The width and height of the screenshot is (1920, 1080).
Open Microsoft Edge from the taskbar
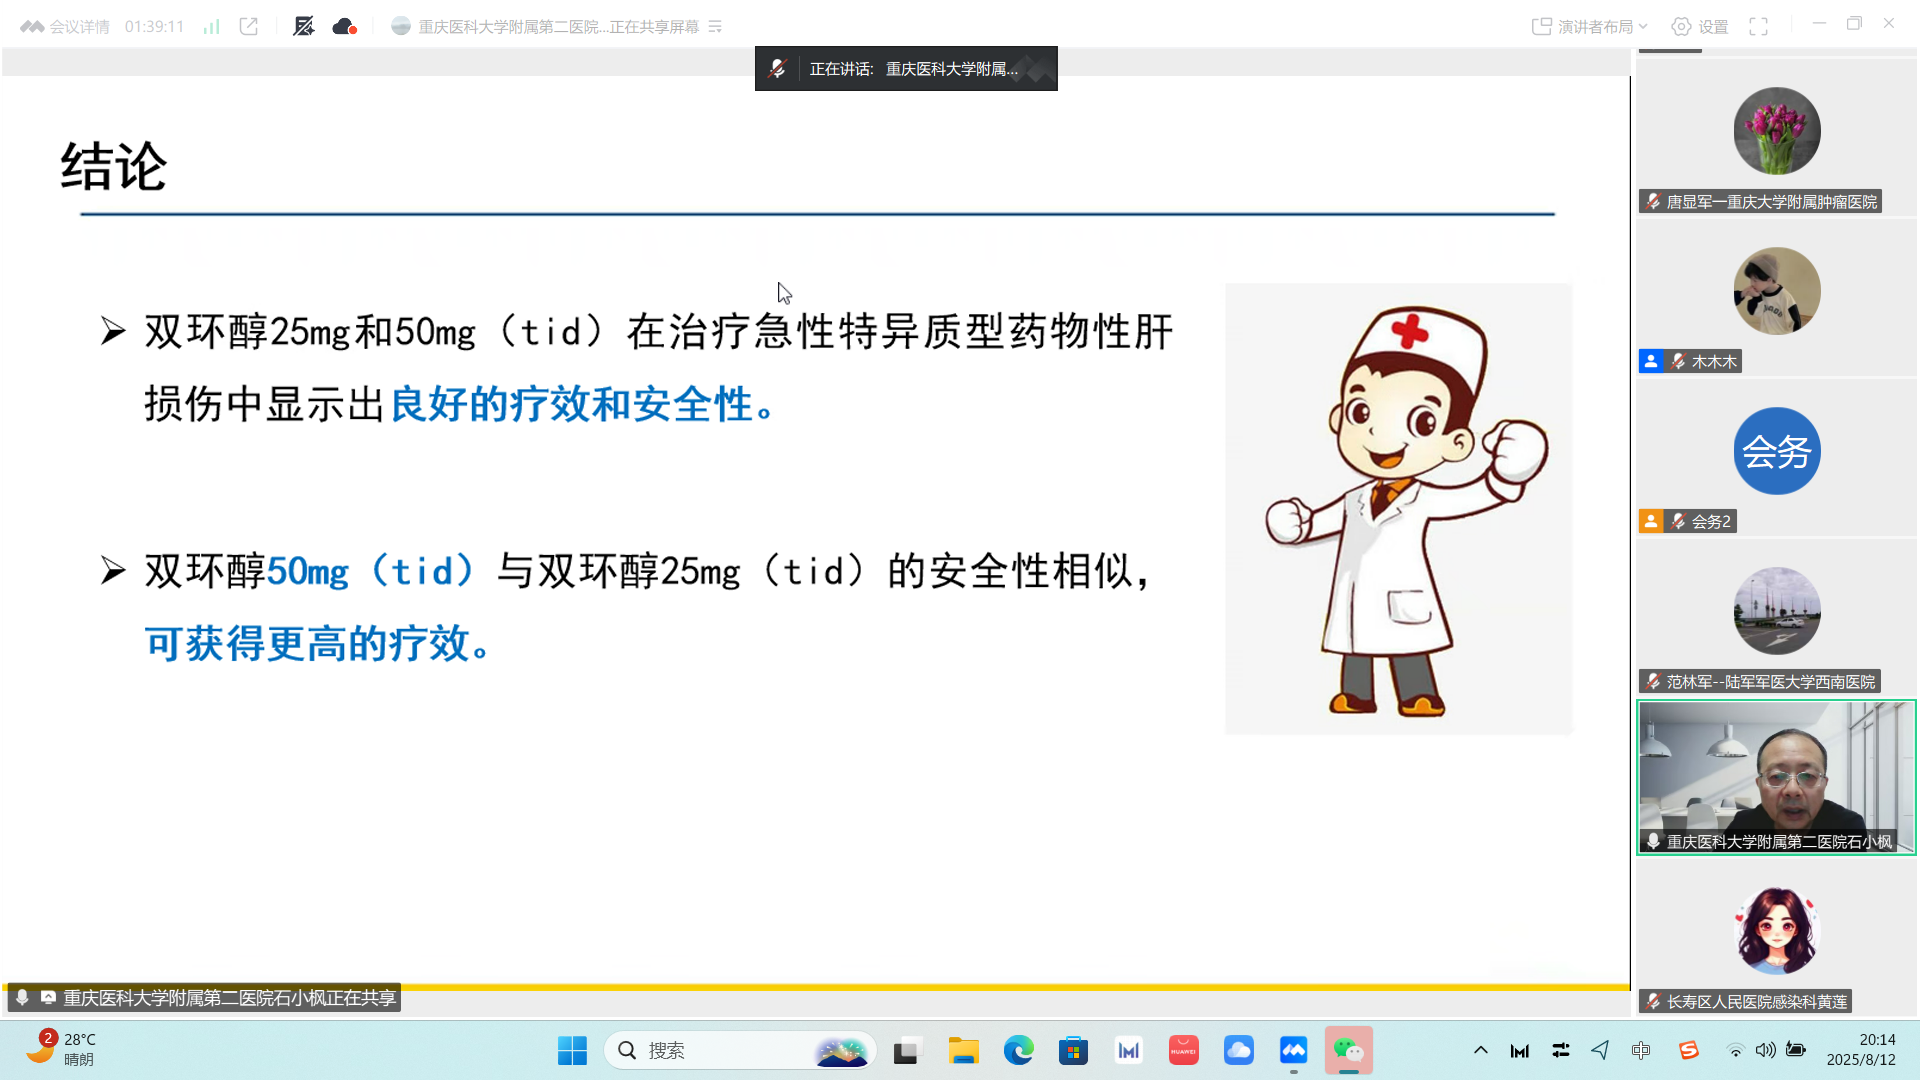tap(1018, 1051)
